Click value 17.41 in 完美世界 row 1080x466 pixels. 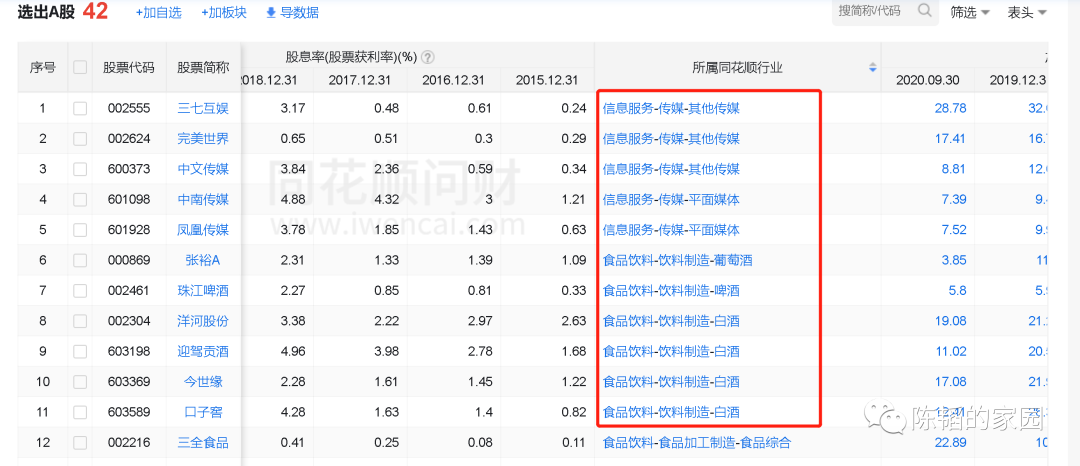point(953,138)
